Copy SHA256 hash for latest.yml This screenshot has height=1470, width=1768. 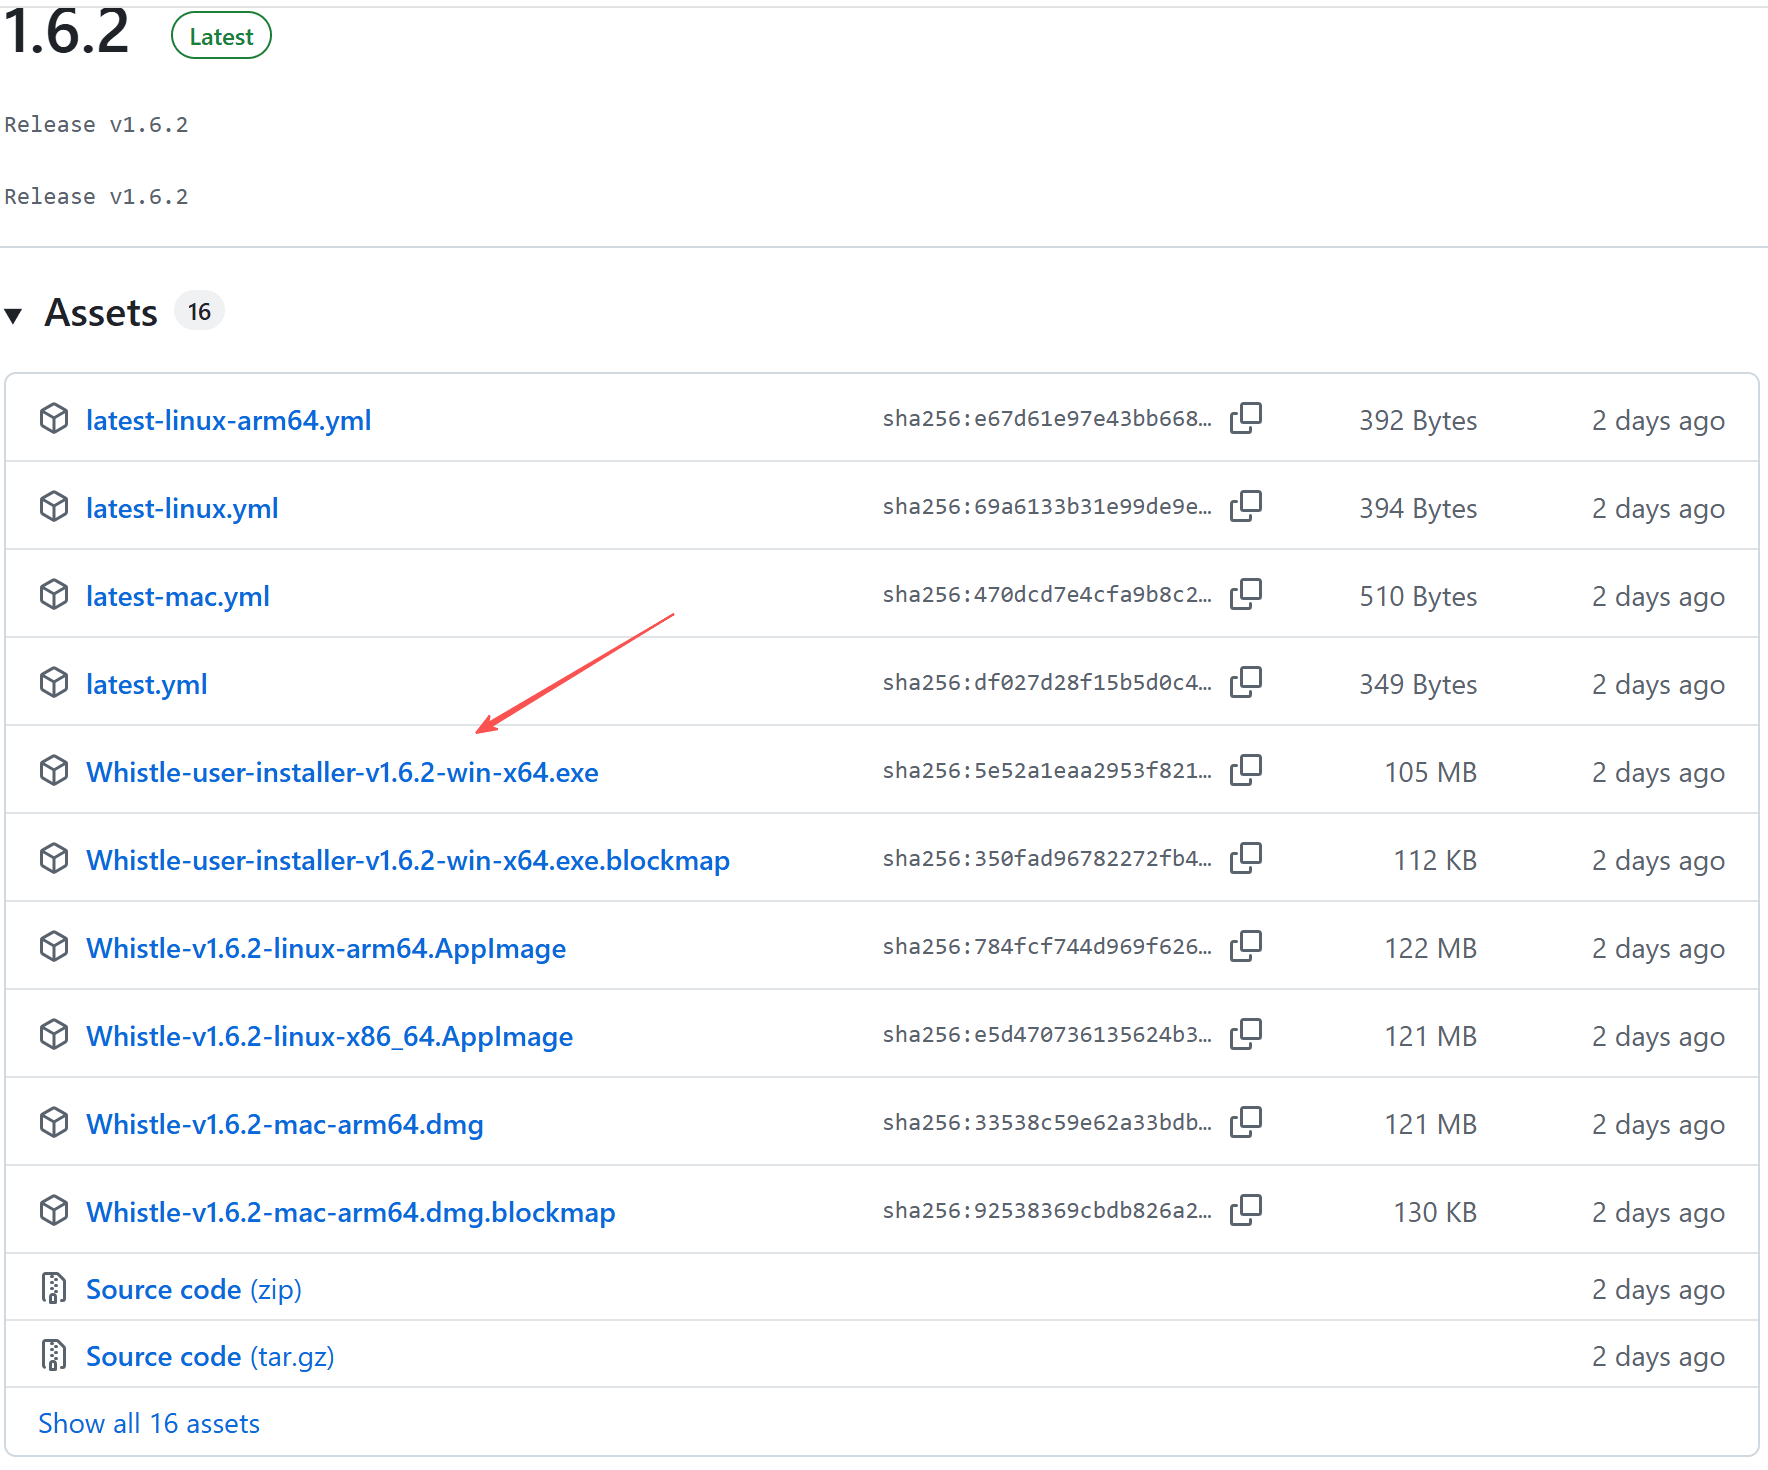1245,682
